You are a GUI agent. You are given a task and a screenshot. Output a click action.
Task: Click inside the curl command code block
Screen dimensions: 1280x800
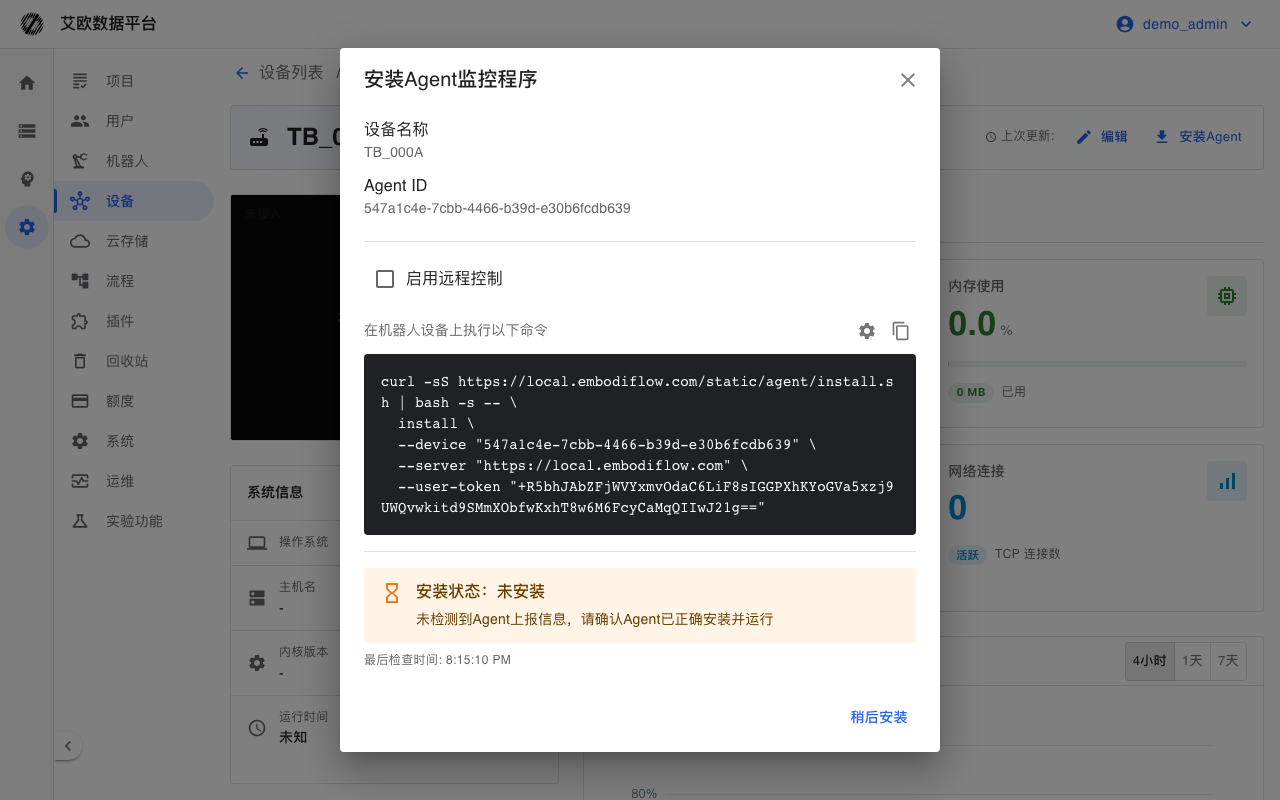640,444
